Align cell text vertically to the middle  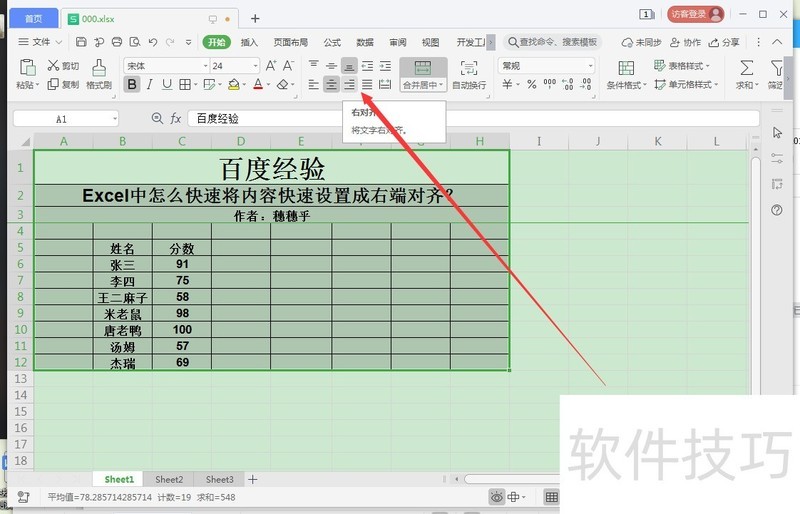click(x=331, y=65)
